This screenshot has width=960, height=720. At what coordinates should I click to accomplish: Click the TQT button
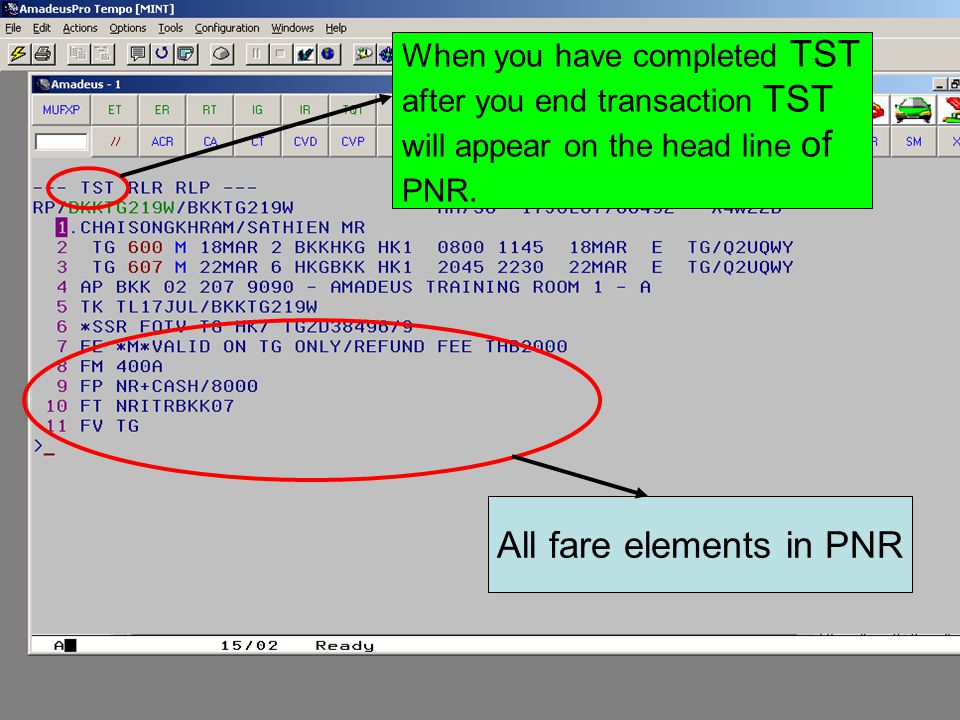click(353, 110)
